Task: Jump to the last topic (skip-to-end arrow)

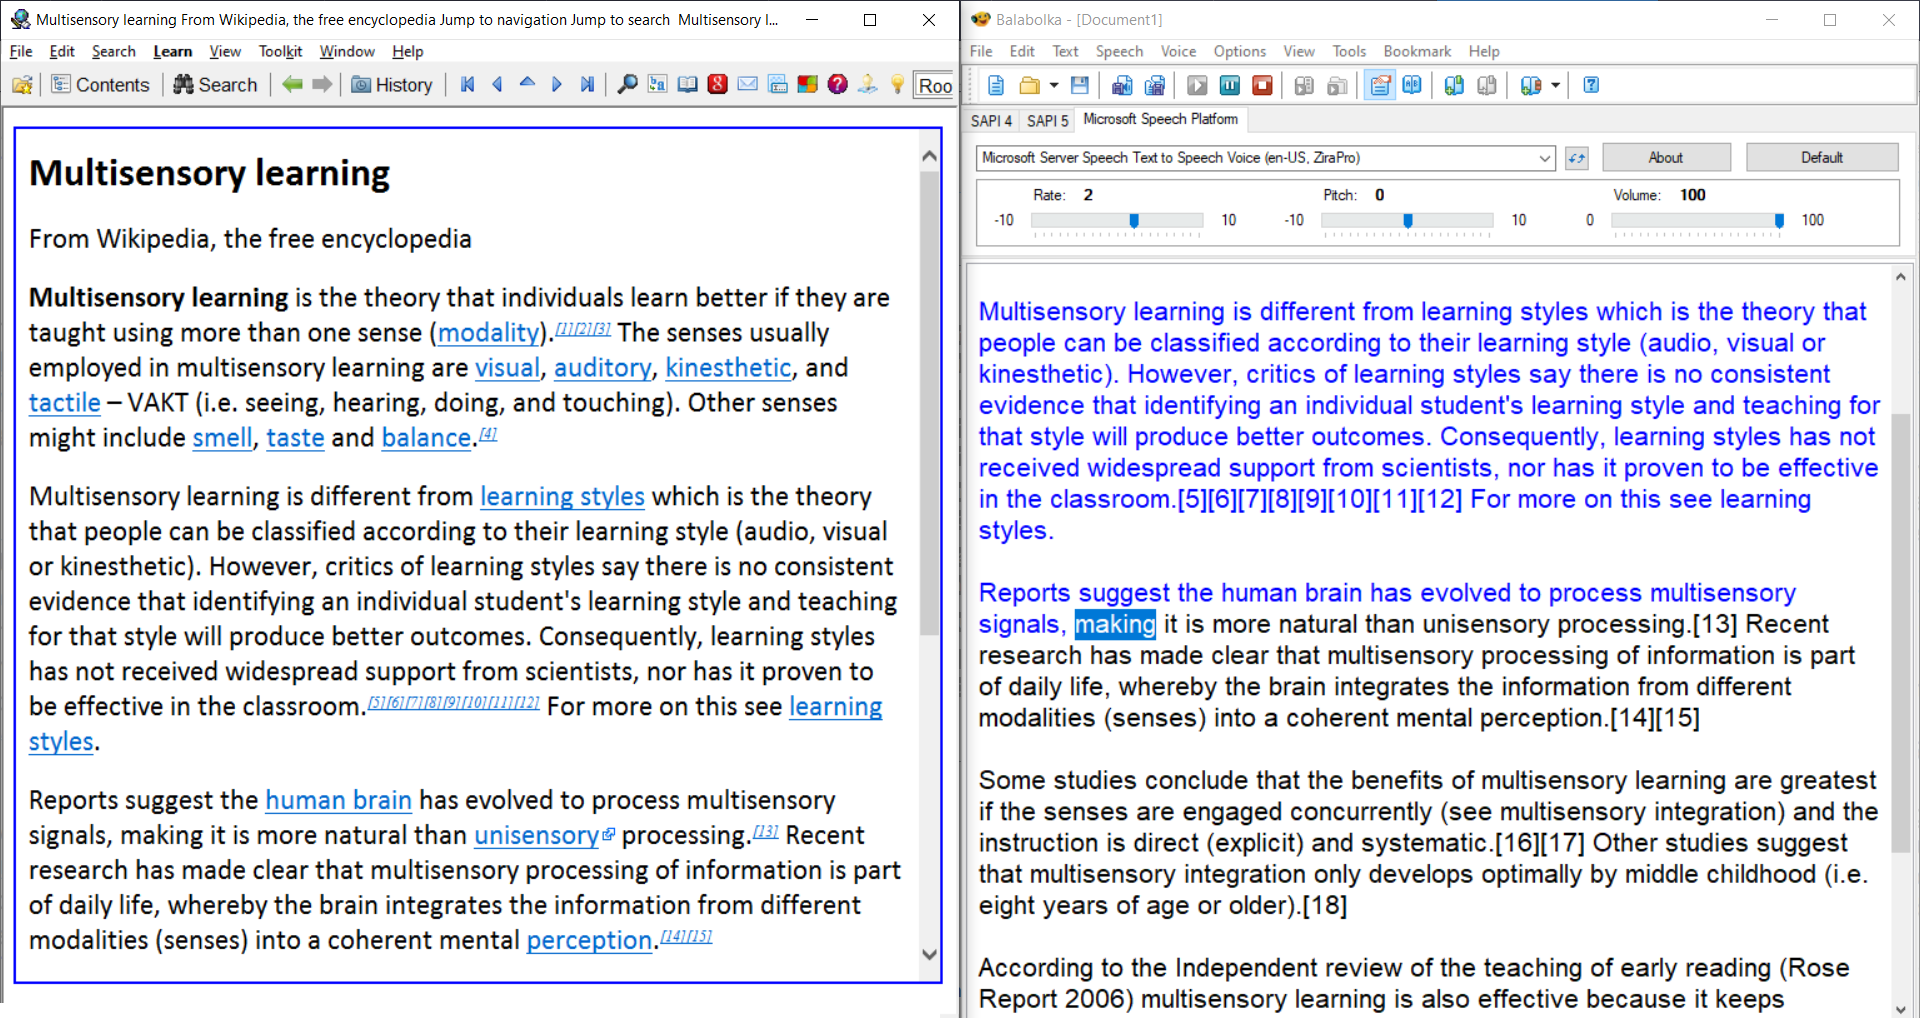Action: (x=587, y=85)
